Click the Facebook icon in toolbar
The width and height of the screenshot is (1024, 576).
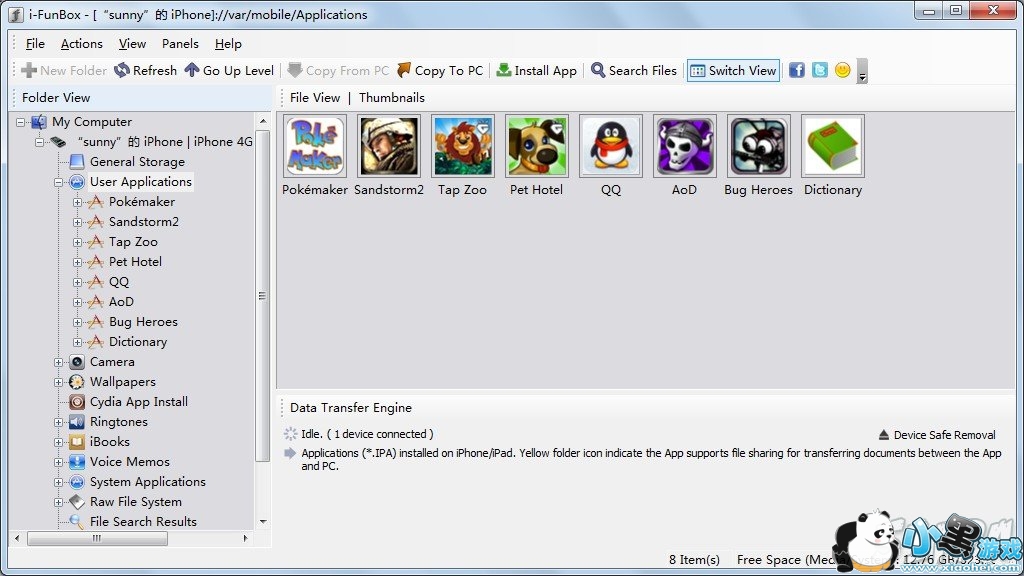pyautogui.click(x=797, y=70)
